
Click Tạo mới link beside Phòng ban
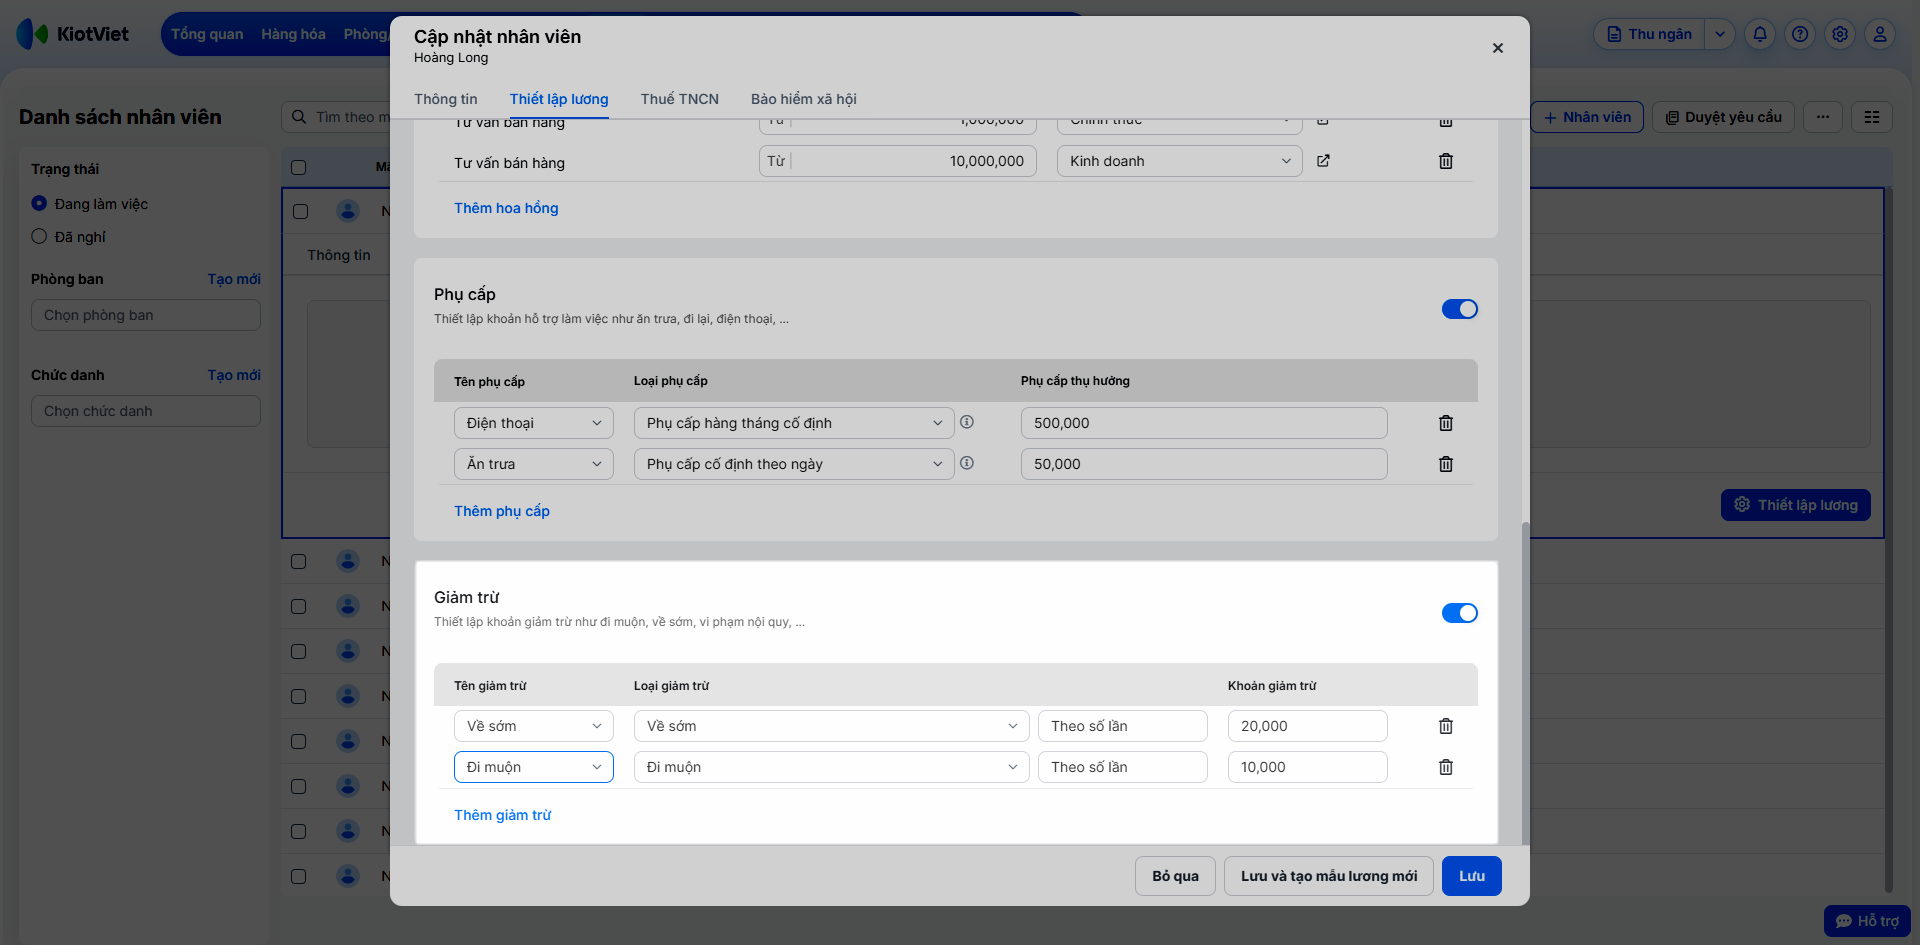[x=234, y=279]
